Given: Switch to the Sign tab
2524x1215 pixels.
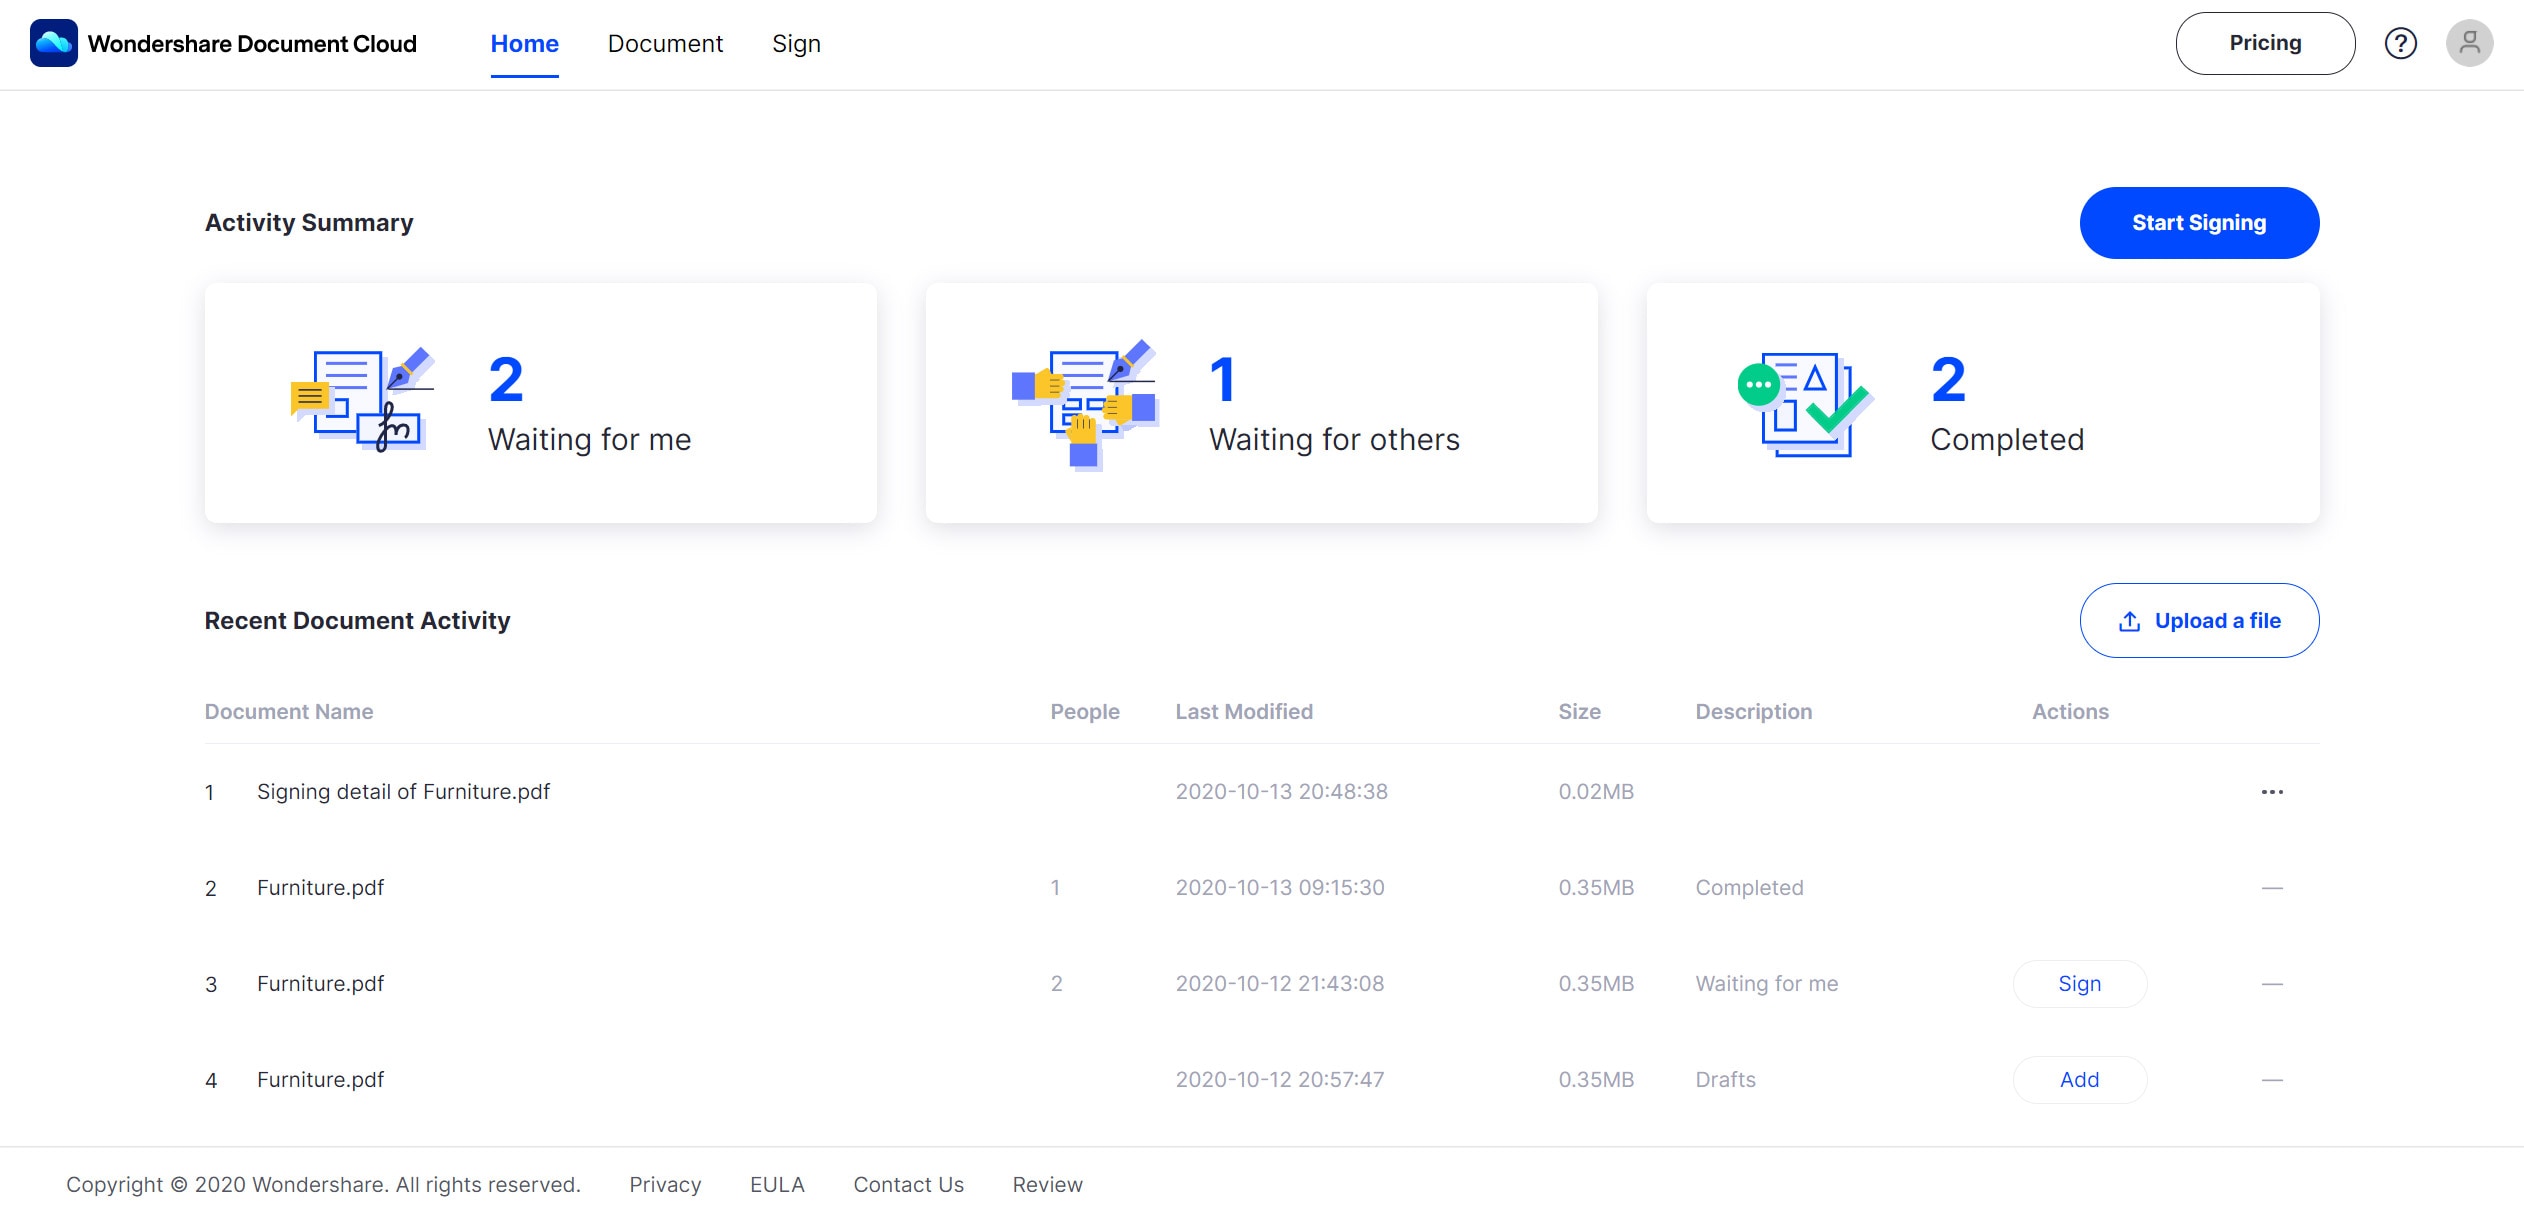Looking at the screenshot, I should (796, 44).
